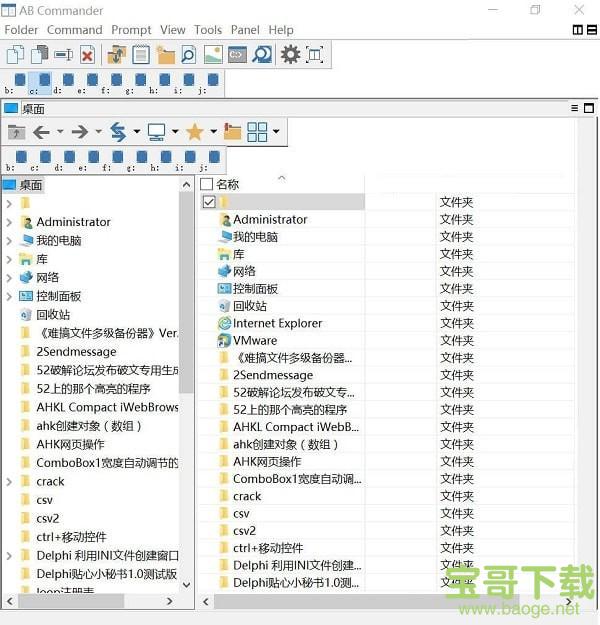Open the View menu
The width and height of the screenshot is (600, 625).
(173, 30)
